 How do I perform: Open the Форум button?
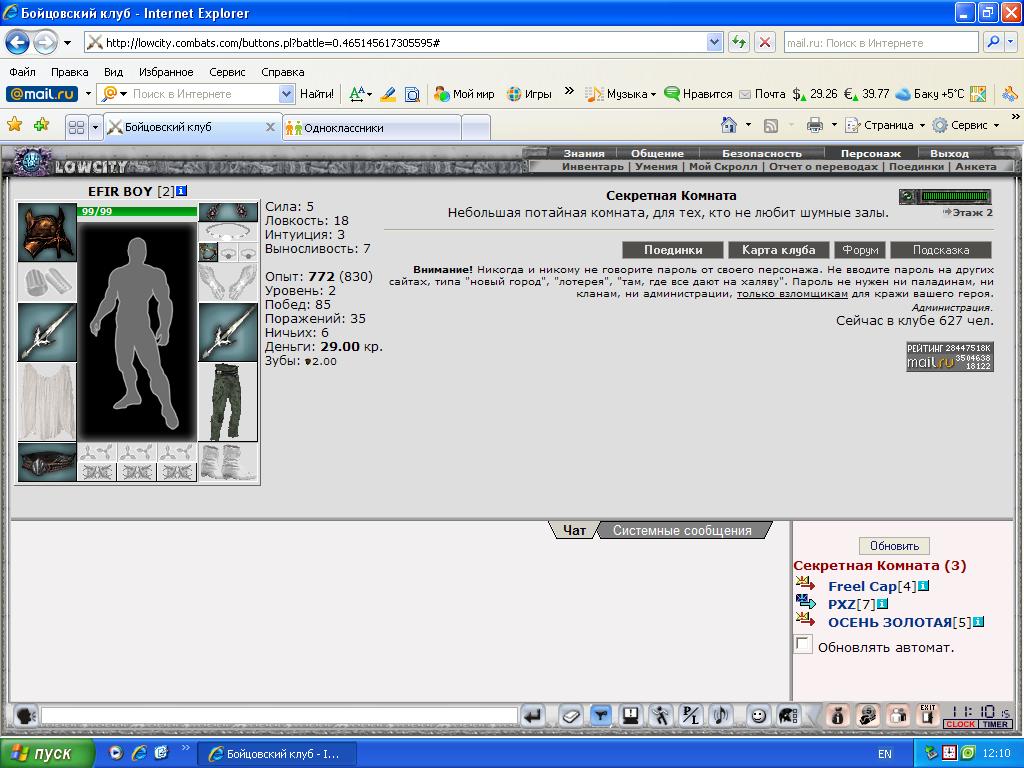[860, 250]
